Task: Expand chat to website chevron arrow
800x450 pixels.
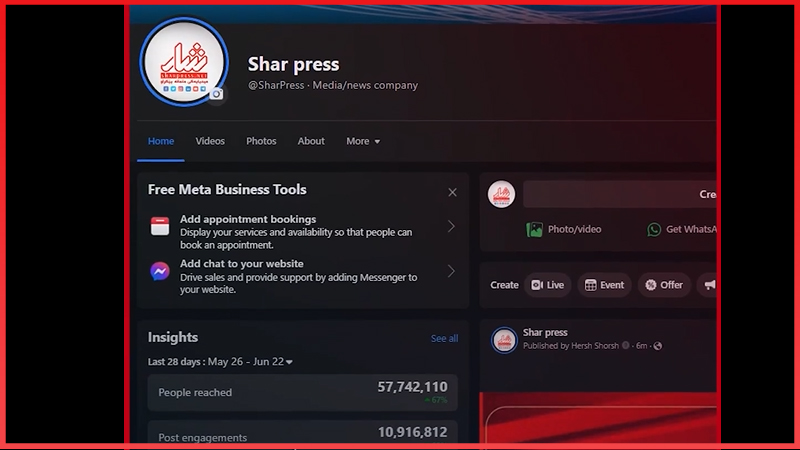Action: [451, 271]
